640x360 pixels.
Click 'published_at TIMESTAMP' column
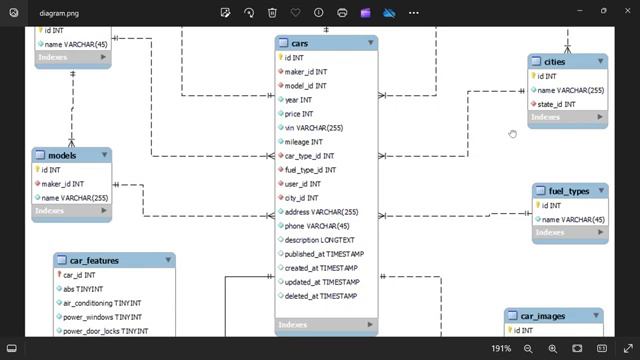click(x=324, y=254)
